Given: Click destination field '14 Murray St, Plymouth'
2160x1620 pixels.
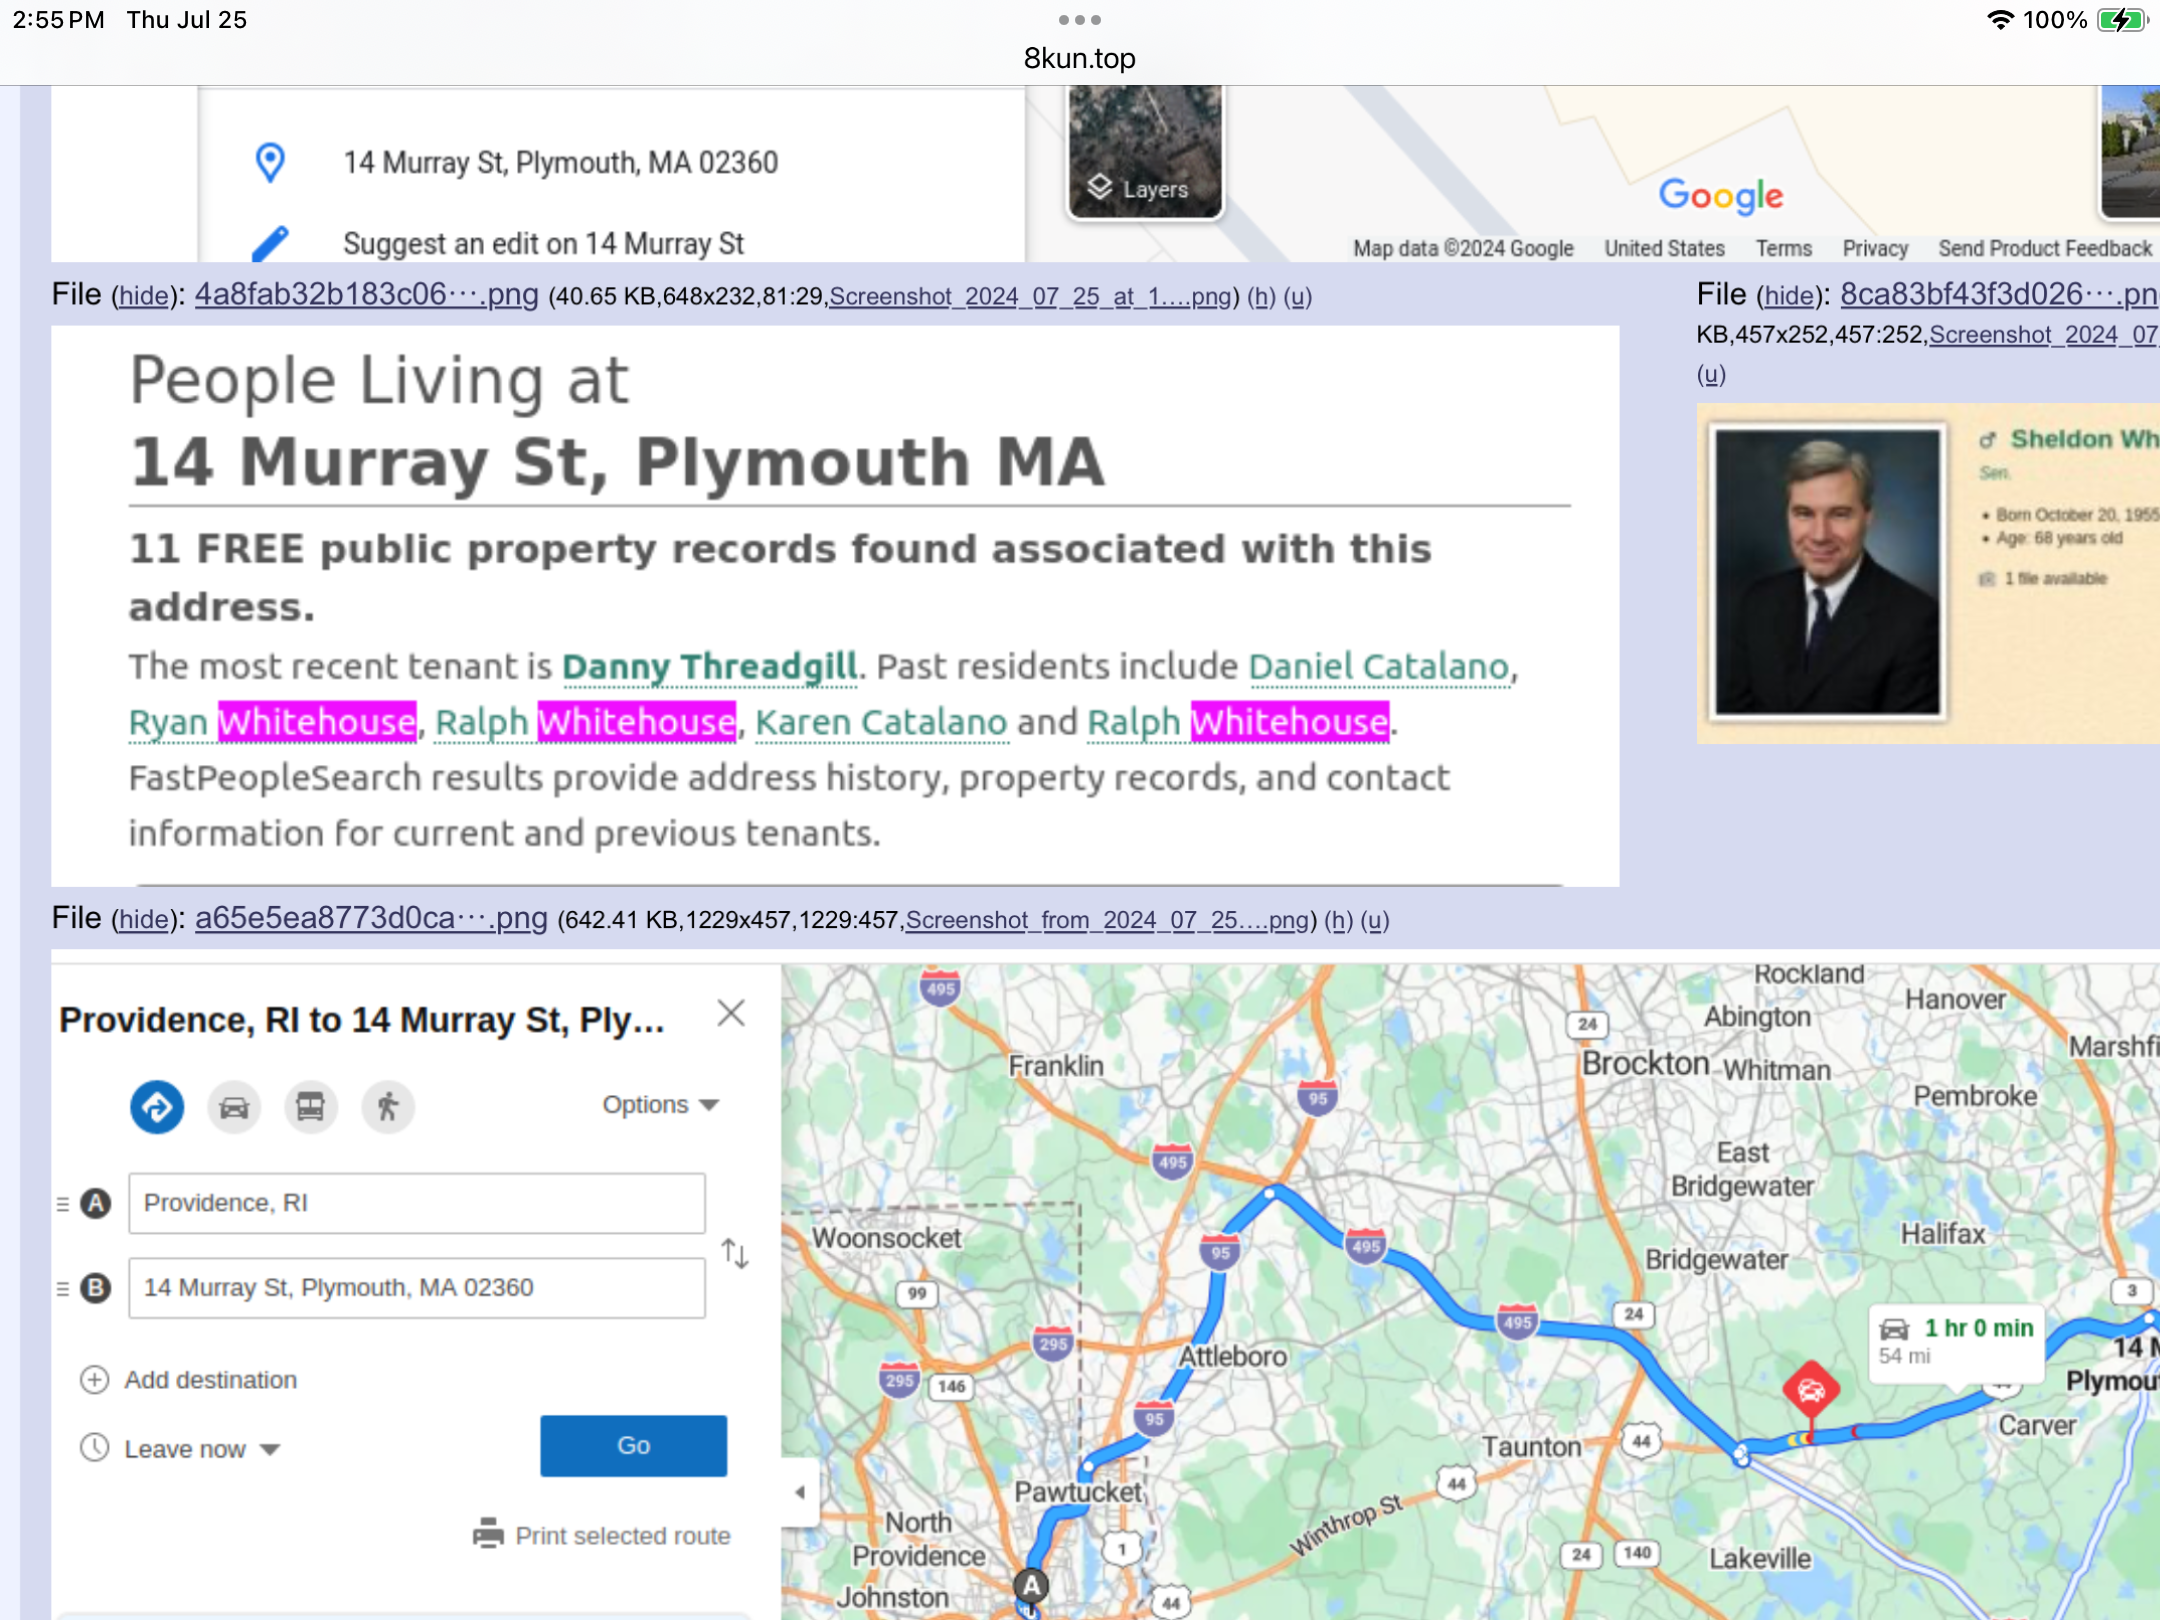Looking at the screenshot, I should (x=416, y=1288).
